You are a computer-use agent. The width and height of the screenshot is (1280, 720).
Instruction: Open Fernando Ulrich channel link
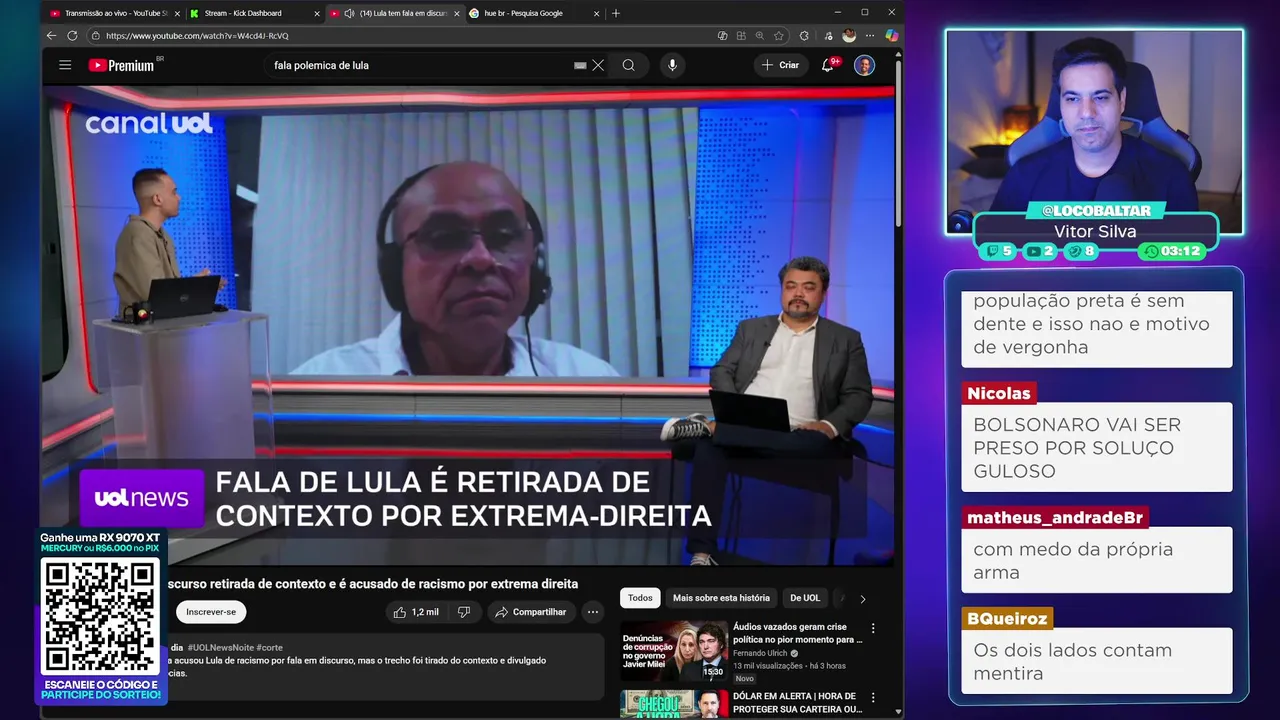coord(760,653)
